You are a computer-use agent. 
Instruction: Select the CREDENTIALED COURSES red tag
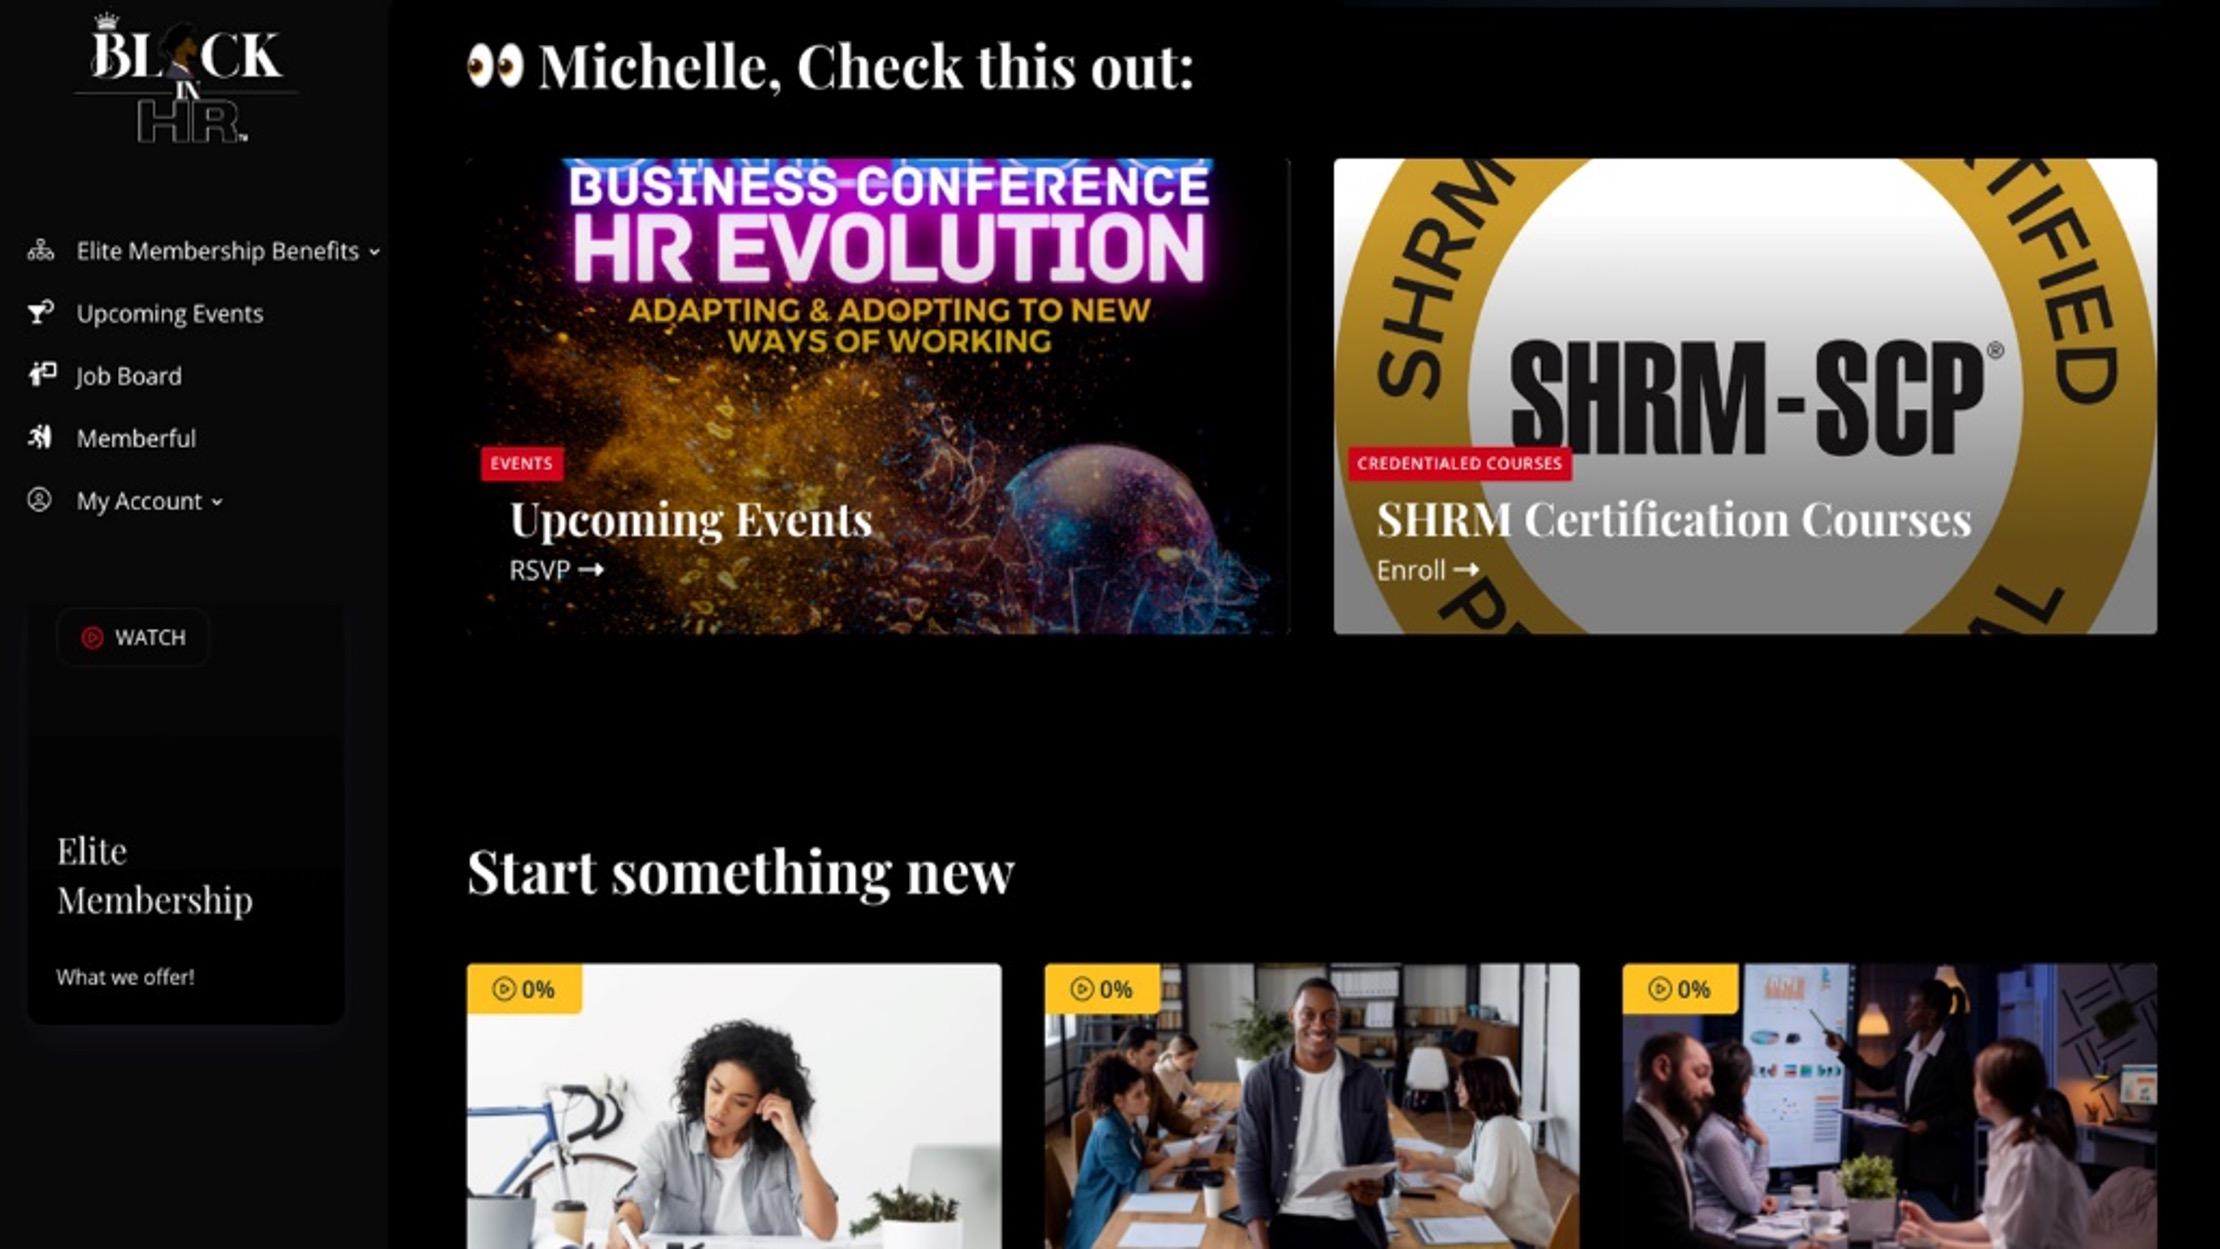(x=1459, y=463)
